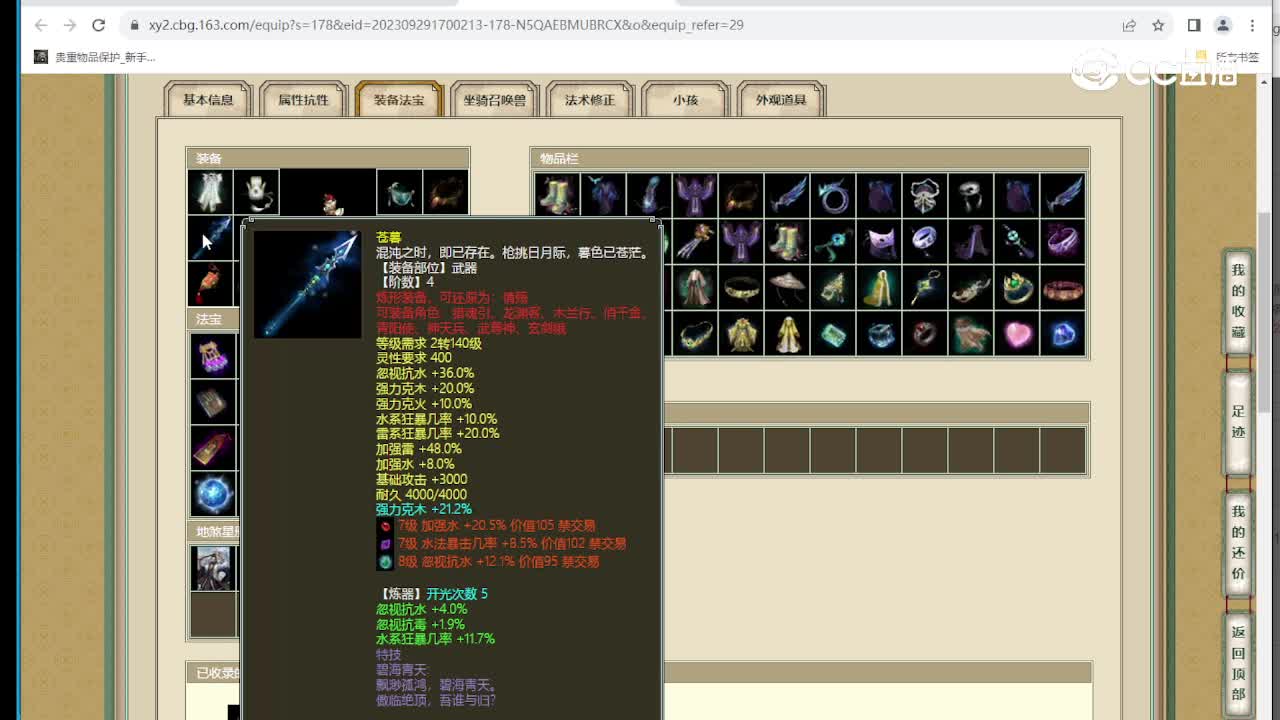Image resolution: width=1280 pixels, height=720 pixels.
Task: Select the pink heart gem item
Action: pyautogui.click(x=1017, y=334)
